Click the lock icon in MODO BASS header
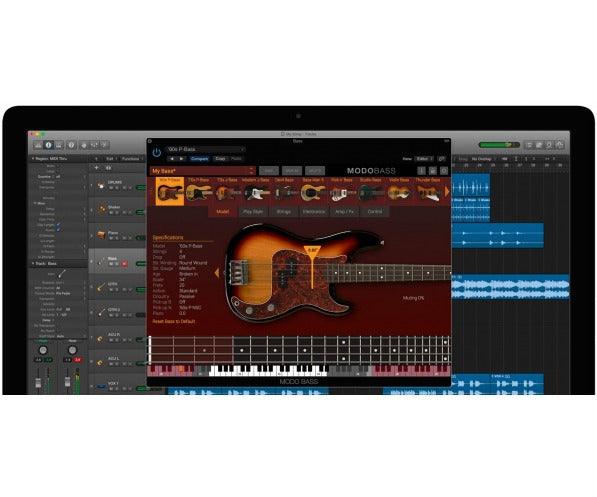597x497 pixels. click(x=433, y=171)
